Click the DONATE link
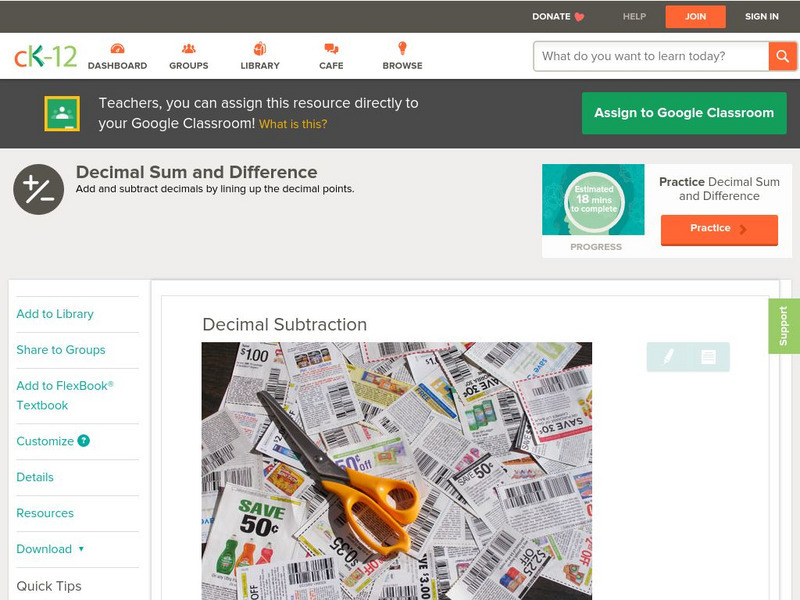 pos(551,17)
